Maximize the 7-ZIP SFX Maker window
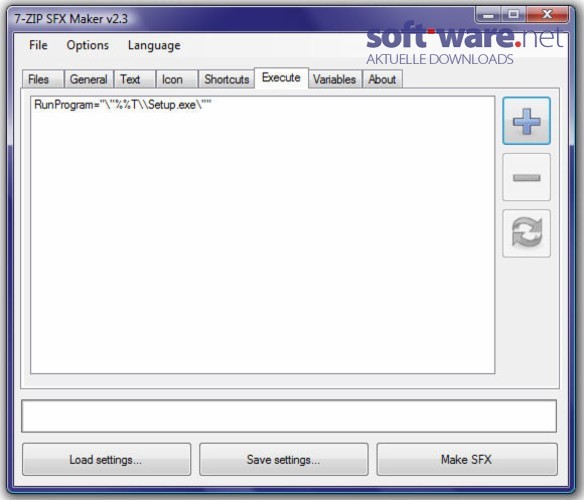This screenshot has width=584, height=500. (x=514, y=15)
